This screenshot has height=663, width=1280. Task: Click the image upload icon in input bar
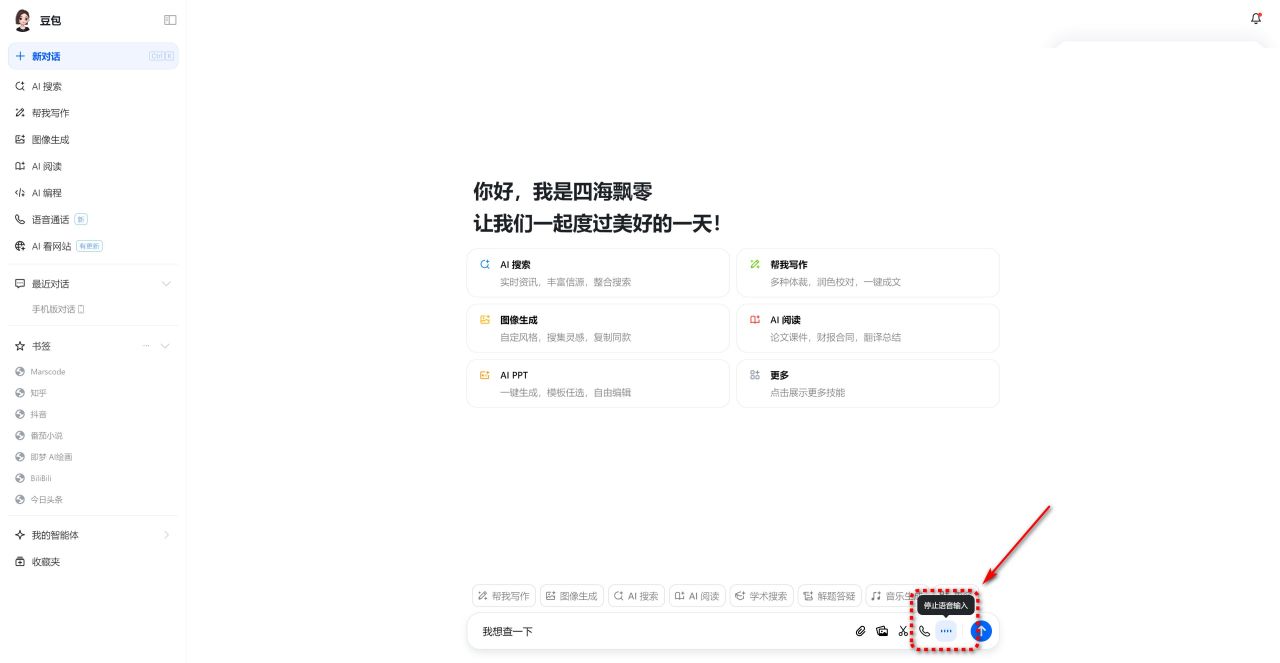882,631
